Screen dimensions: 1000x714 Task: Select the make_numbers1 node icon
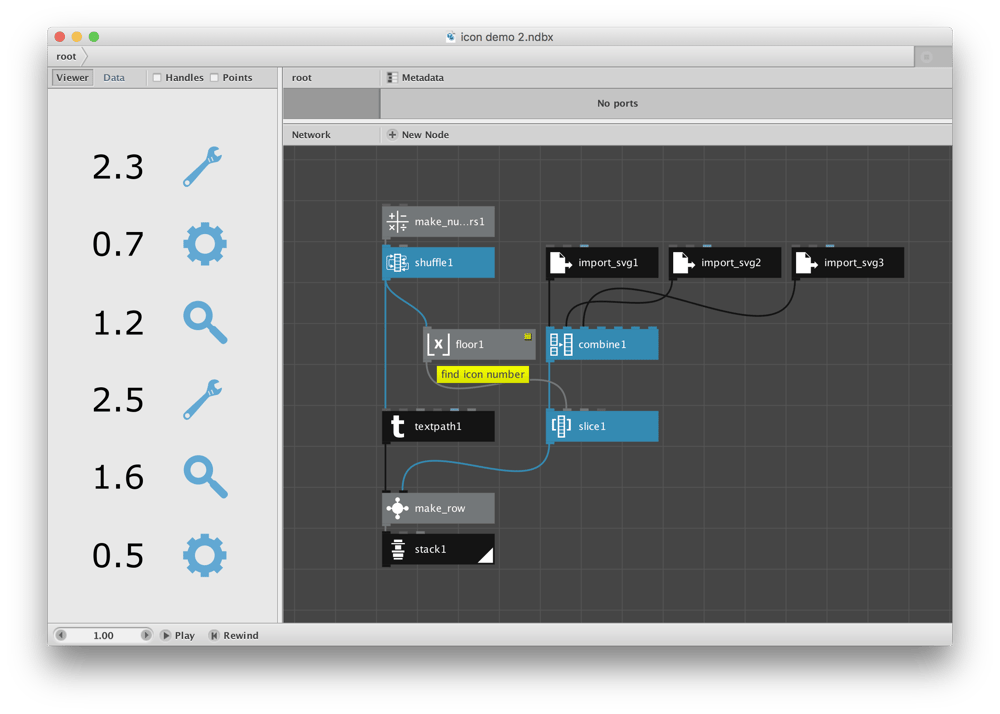click(x=397, y=222)
